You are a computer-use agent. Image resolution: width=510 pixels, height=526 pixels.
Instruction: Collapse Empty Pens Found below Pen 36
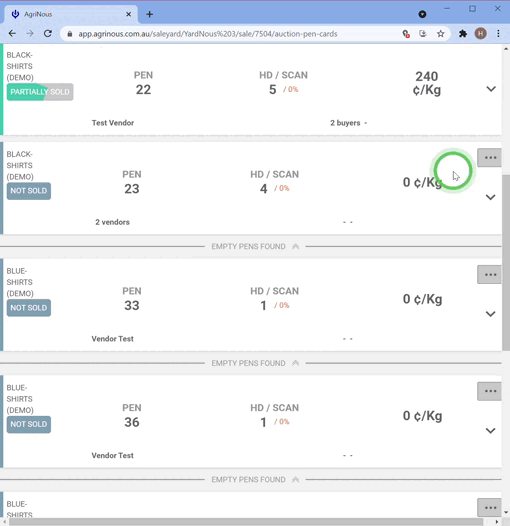pos(255,480)
